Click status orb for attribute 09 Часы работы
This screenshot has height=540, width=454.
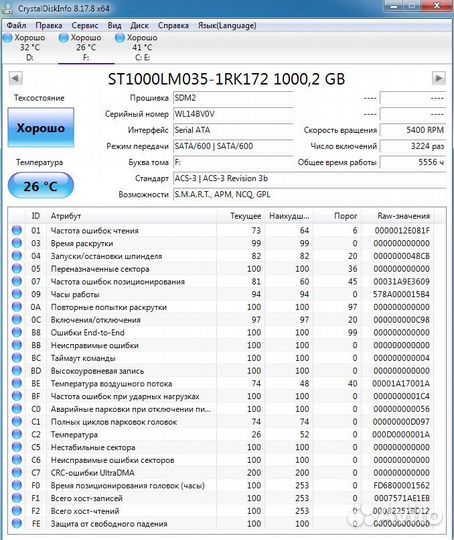(x=17, y=294)
